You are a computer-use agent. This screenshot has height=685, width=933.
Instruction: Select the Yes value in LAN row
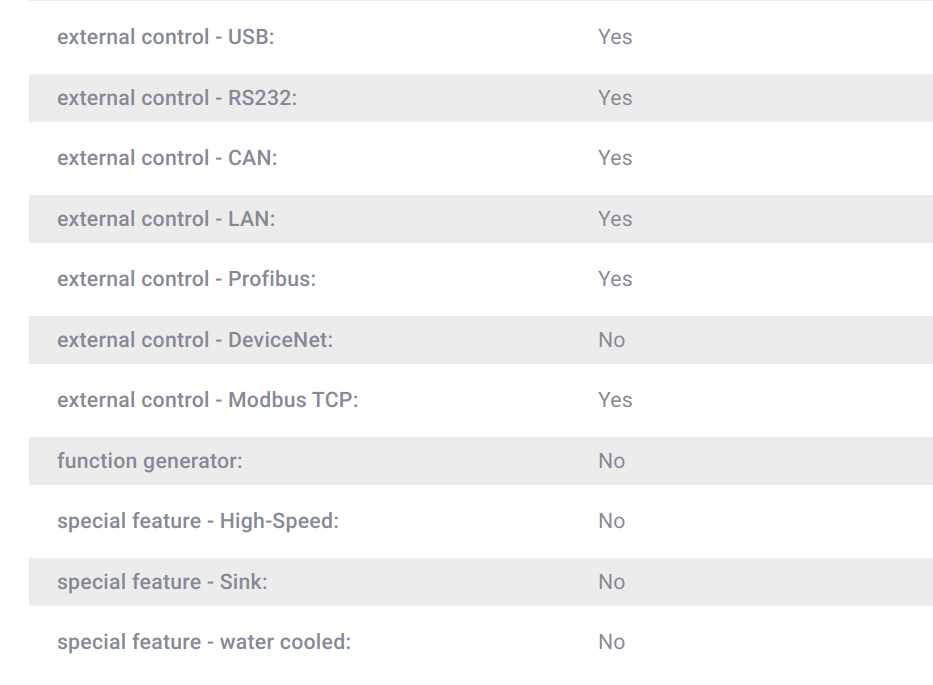click(615, 218)
